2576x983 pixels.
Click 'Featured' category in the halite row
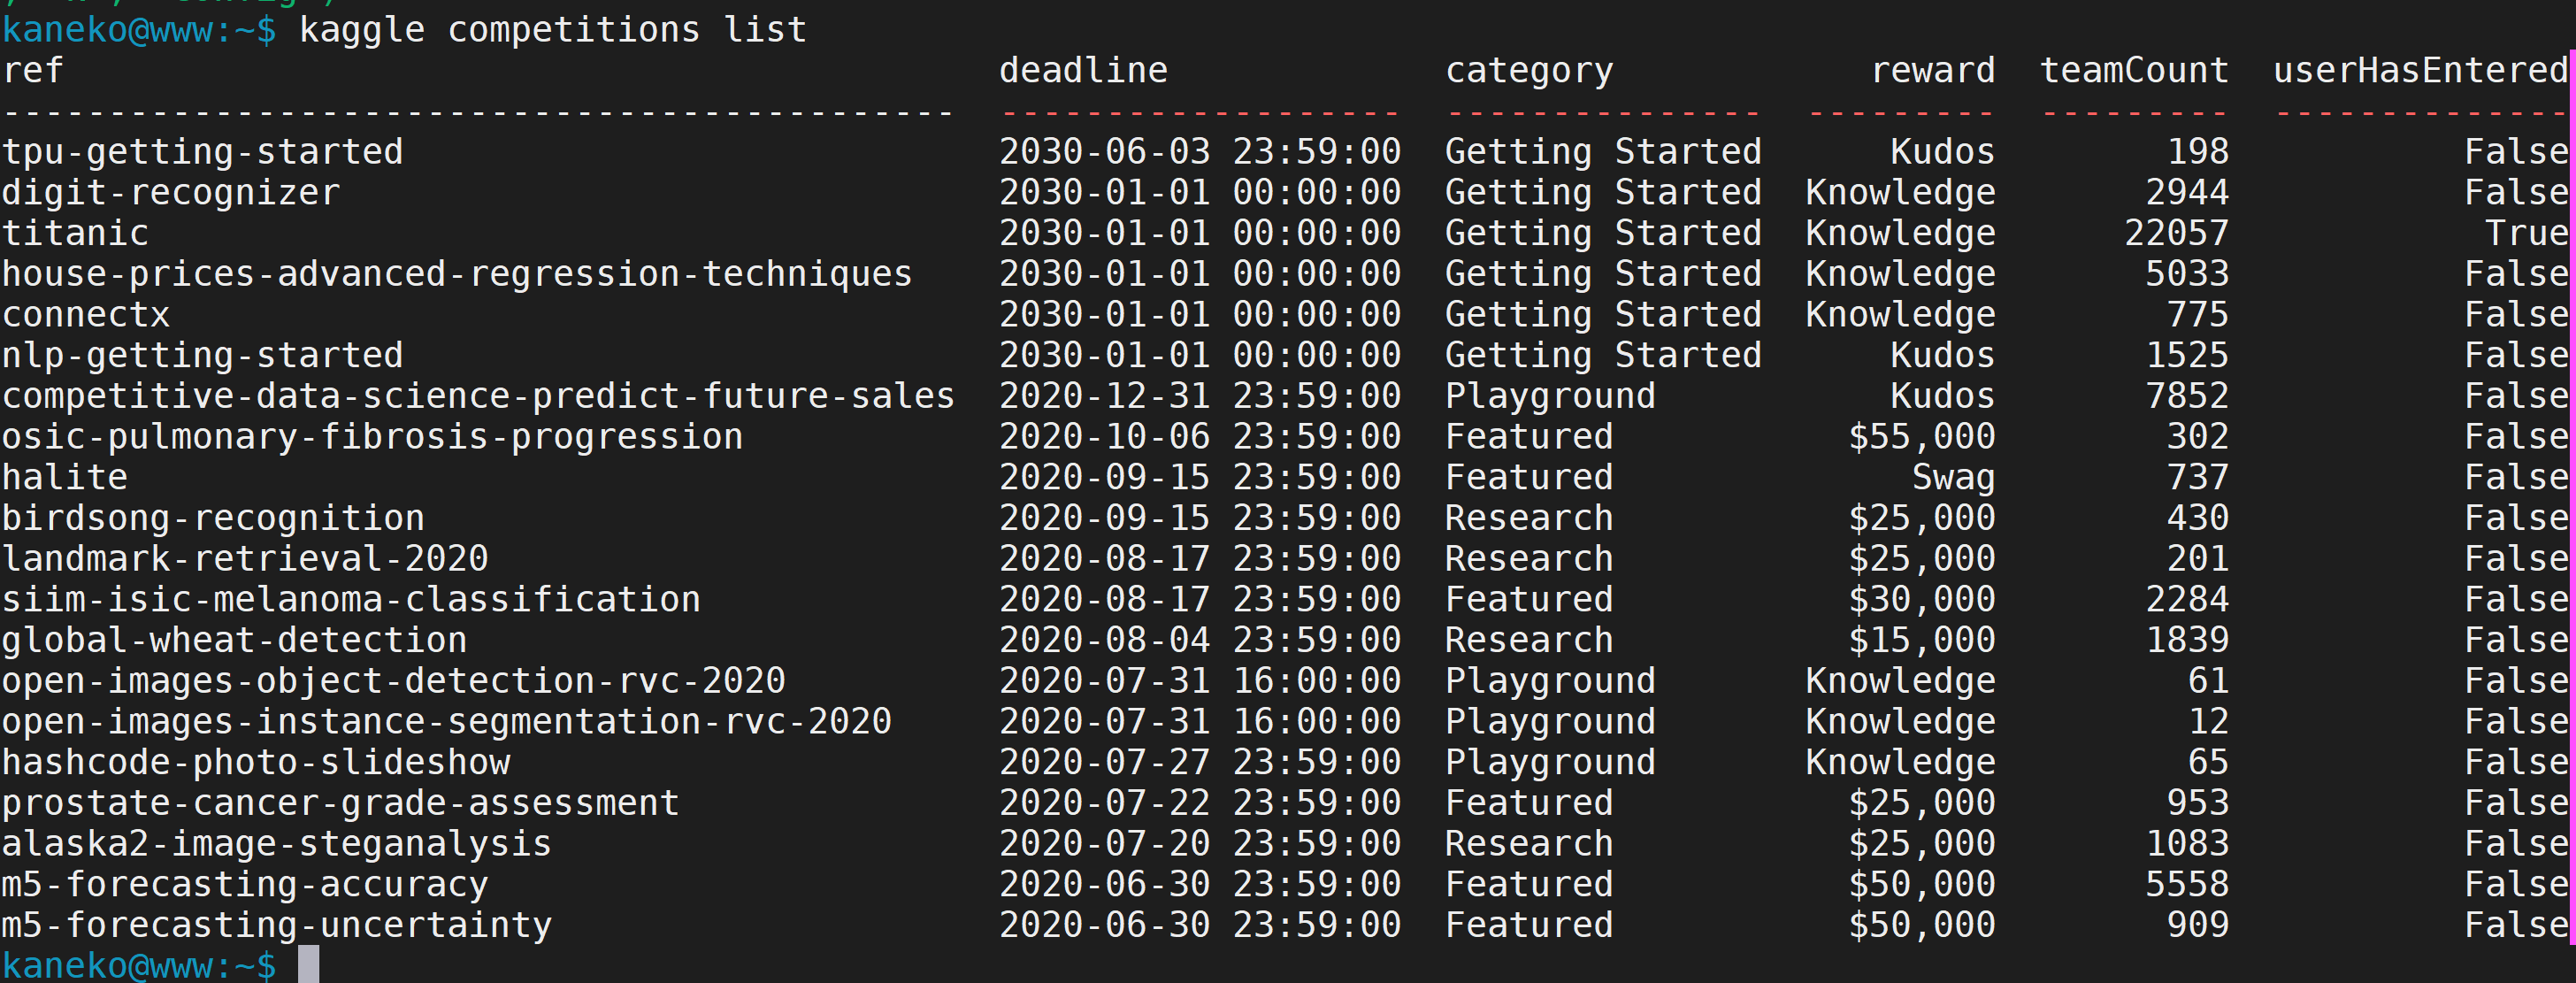(1529, 478)
